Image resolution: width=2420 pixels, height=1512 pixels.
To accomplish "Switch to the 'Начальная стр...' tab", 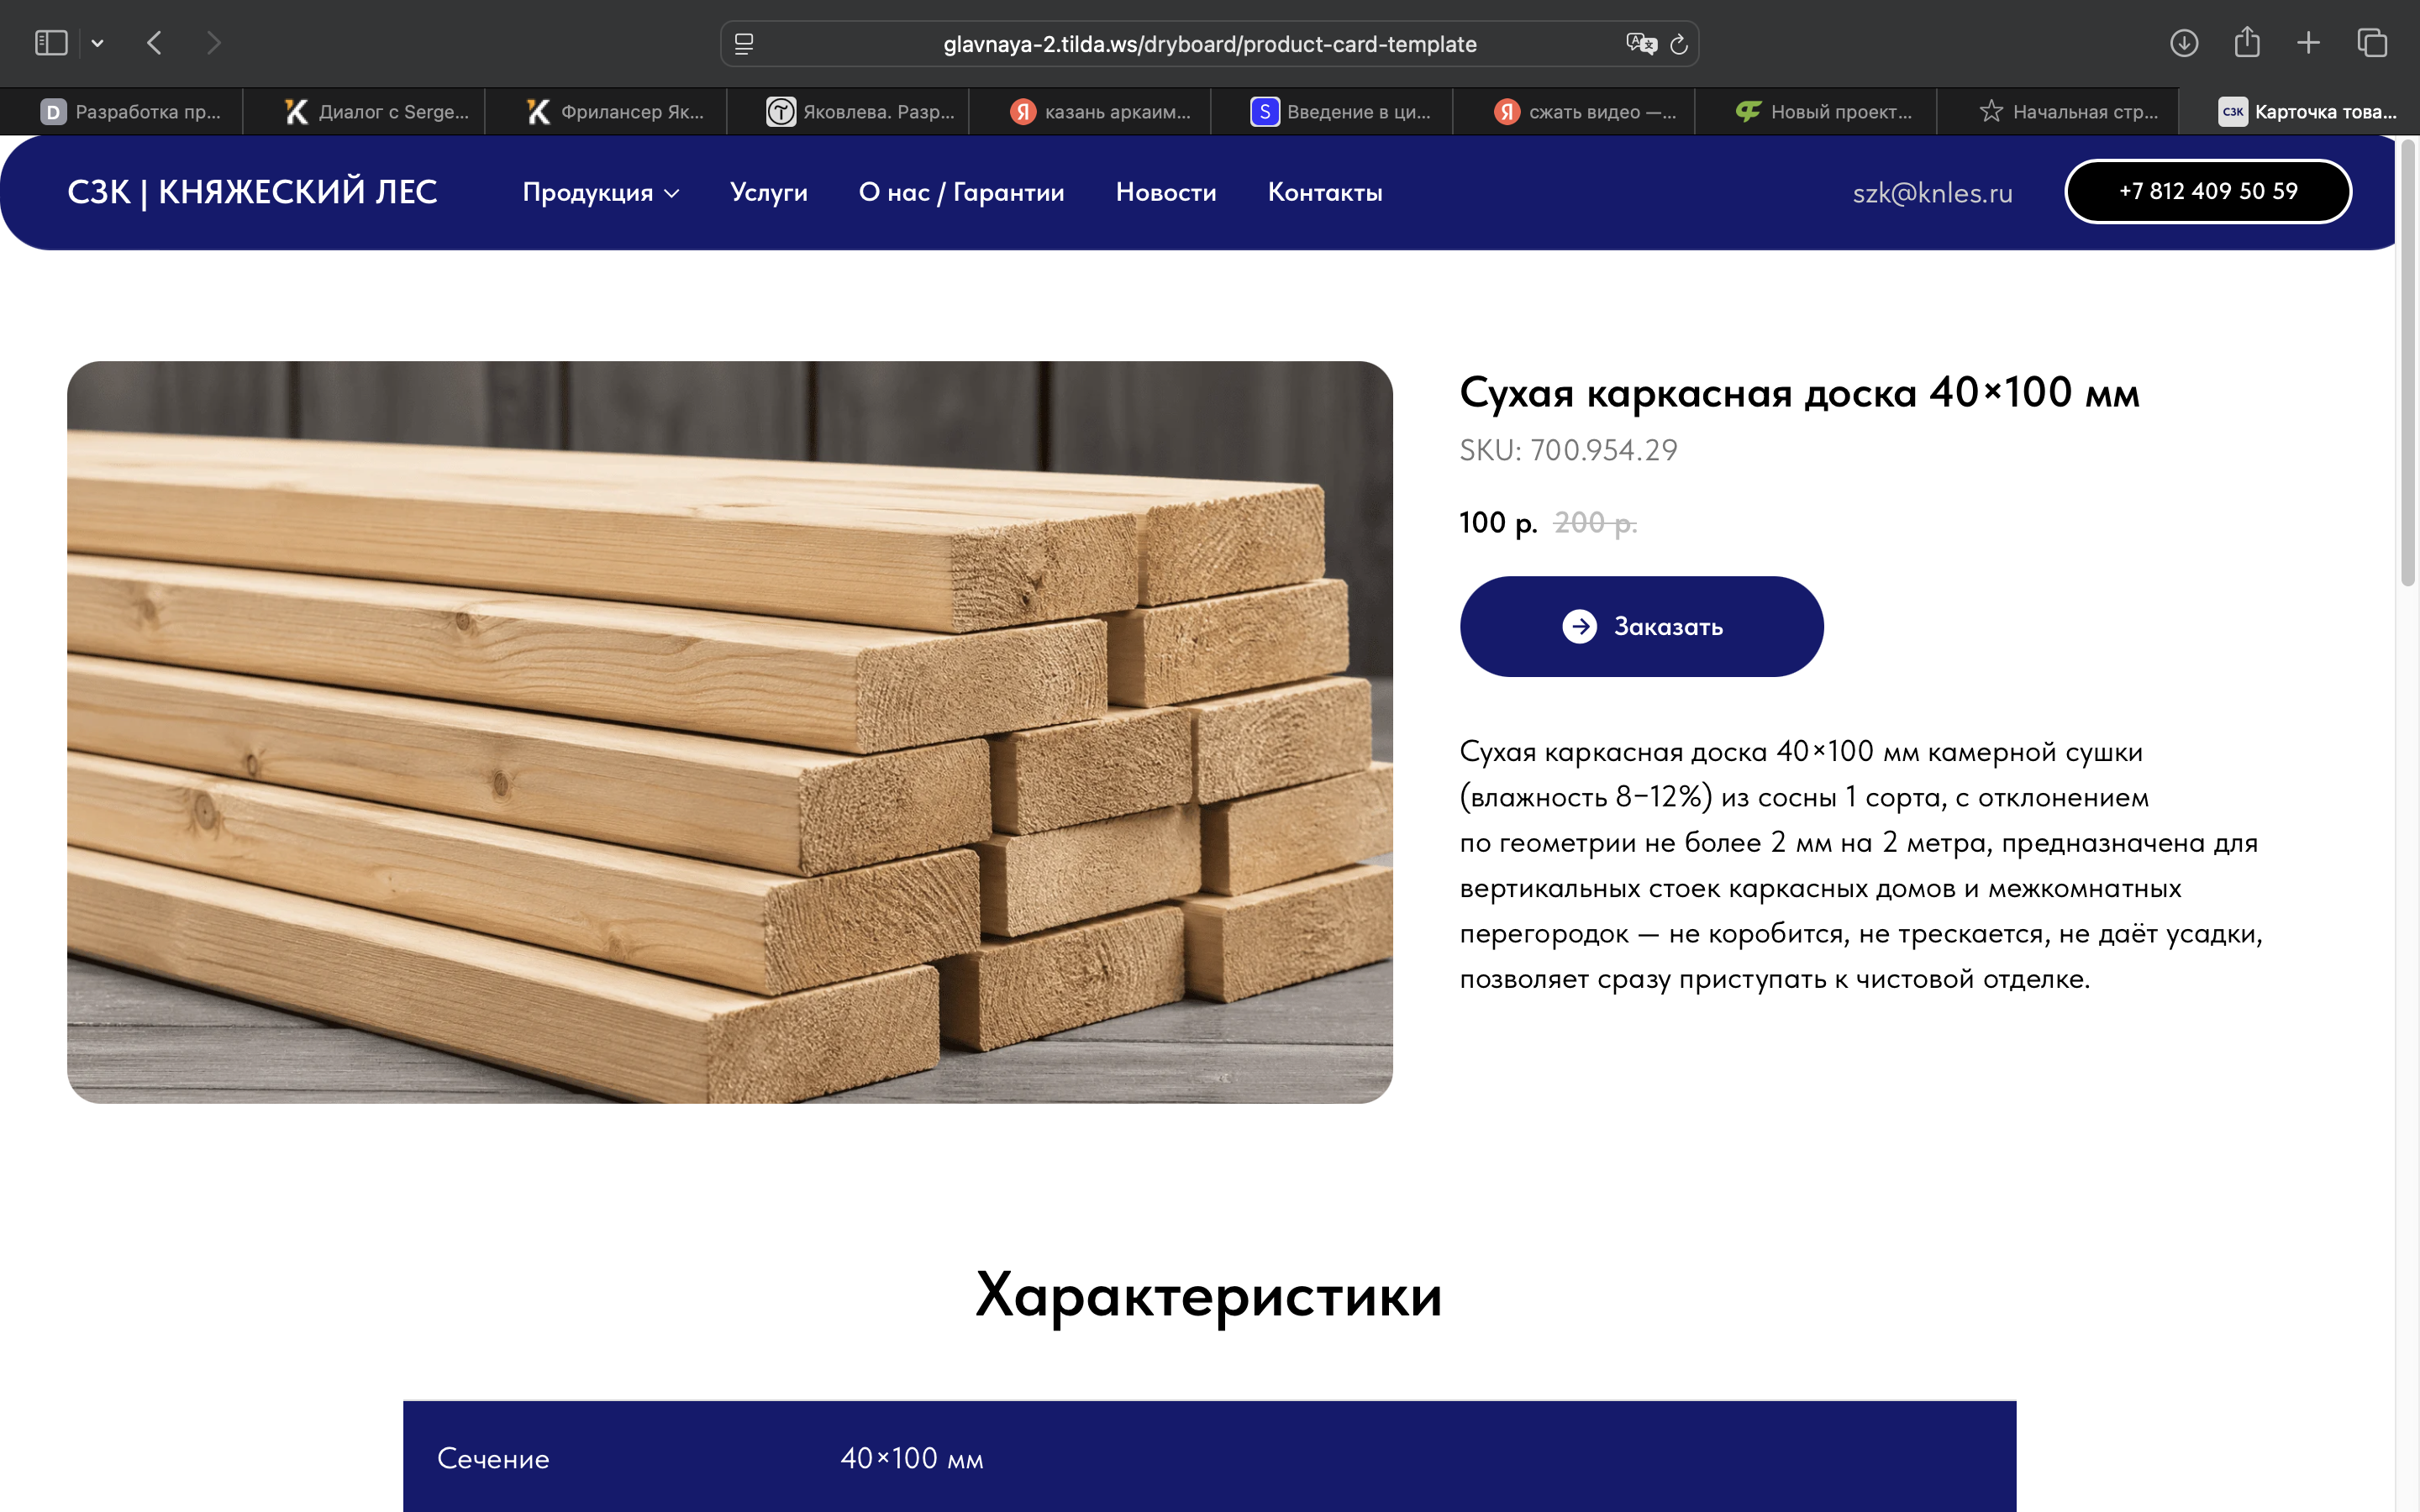I will point(2058,111).
